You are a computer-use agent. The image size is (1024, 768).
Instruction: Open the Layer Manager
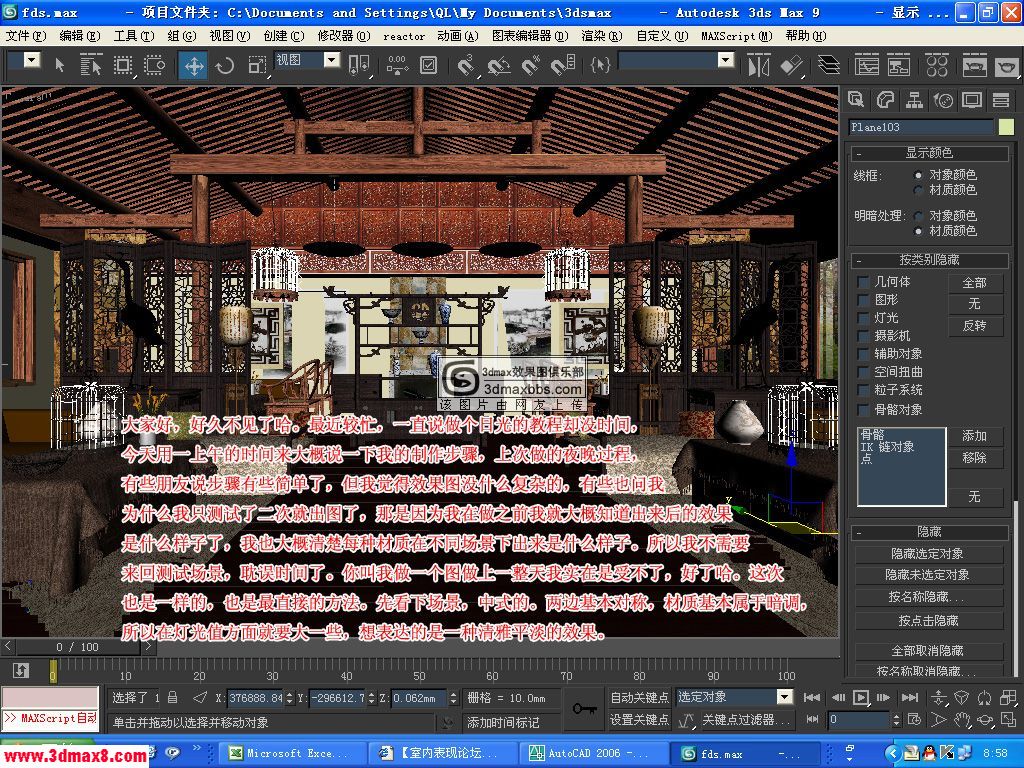click(x=828, y=65)
